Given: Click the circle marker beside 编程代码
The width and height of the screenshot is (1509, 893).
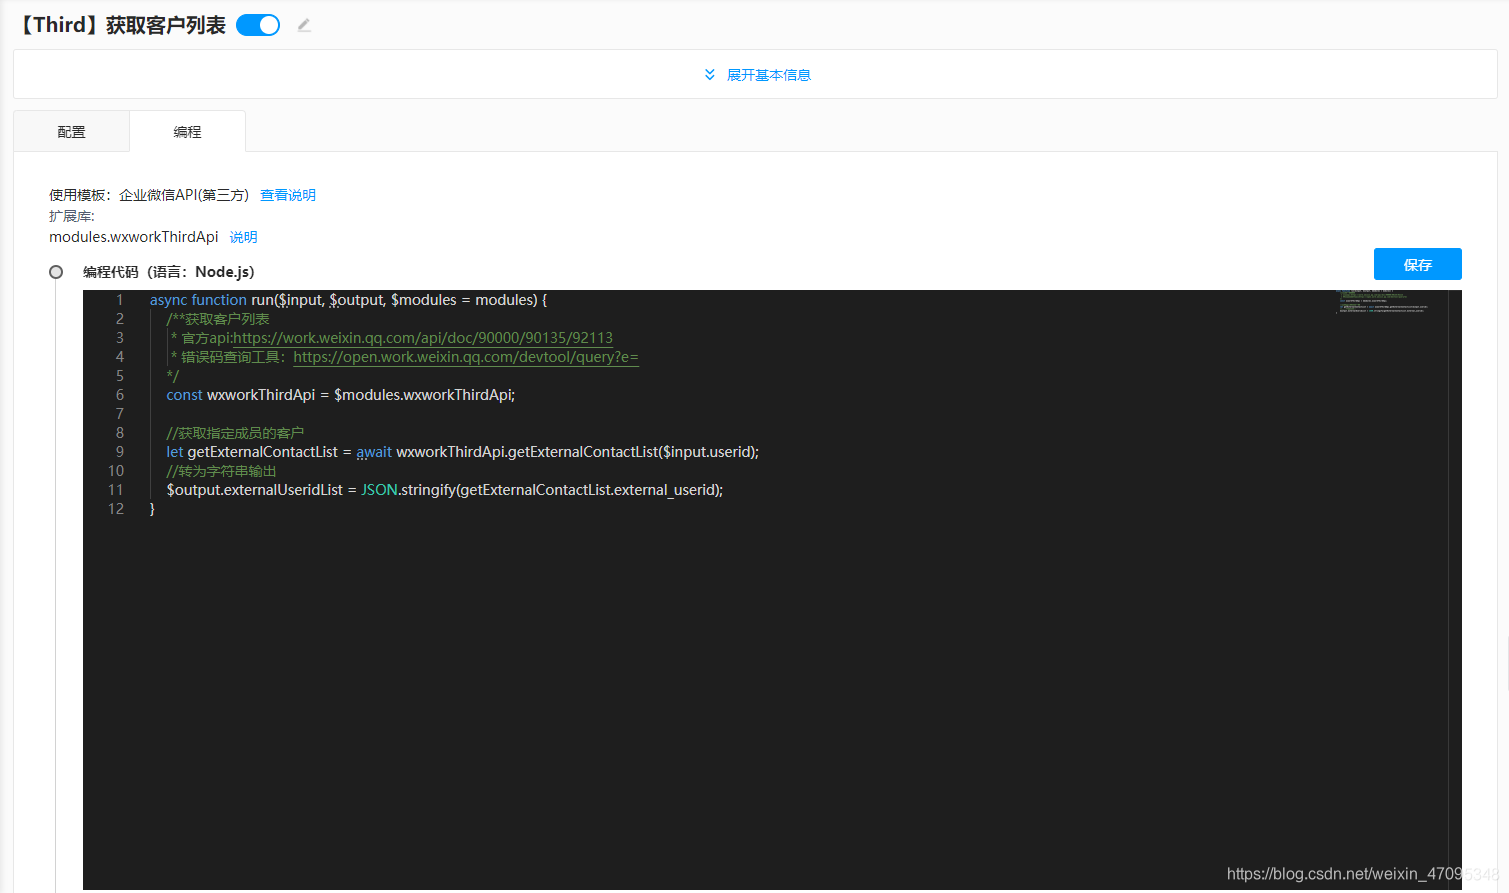Looking at the screenshot, I should 56,272.
